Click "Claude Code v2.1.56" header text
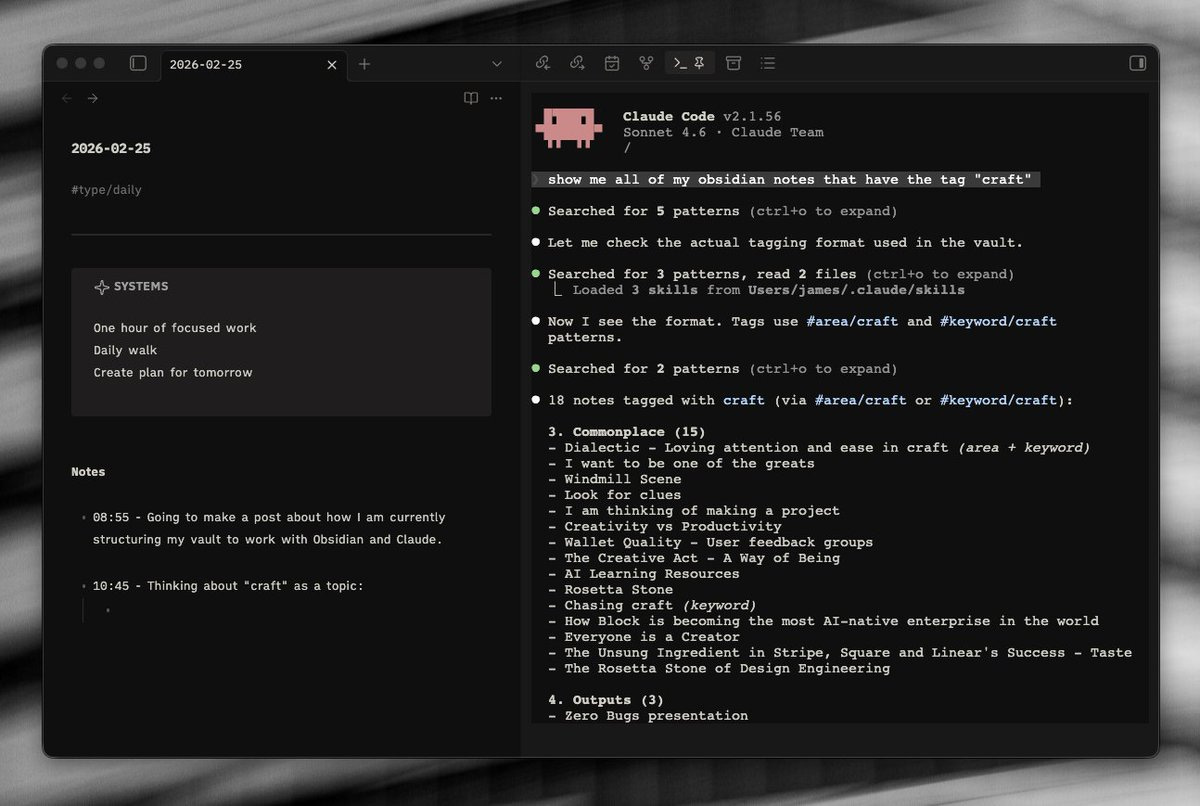 tap(702, 117)
